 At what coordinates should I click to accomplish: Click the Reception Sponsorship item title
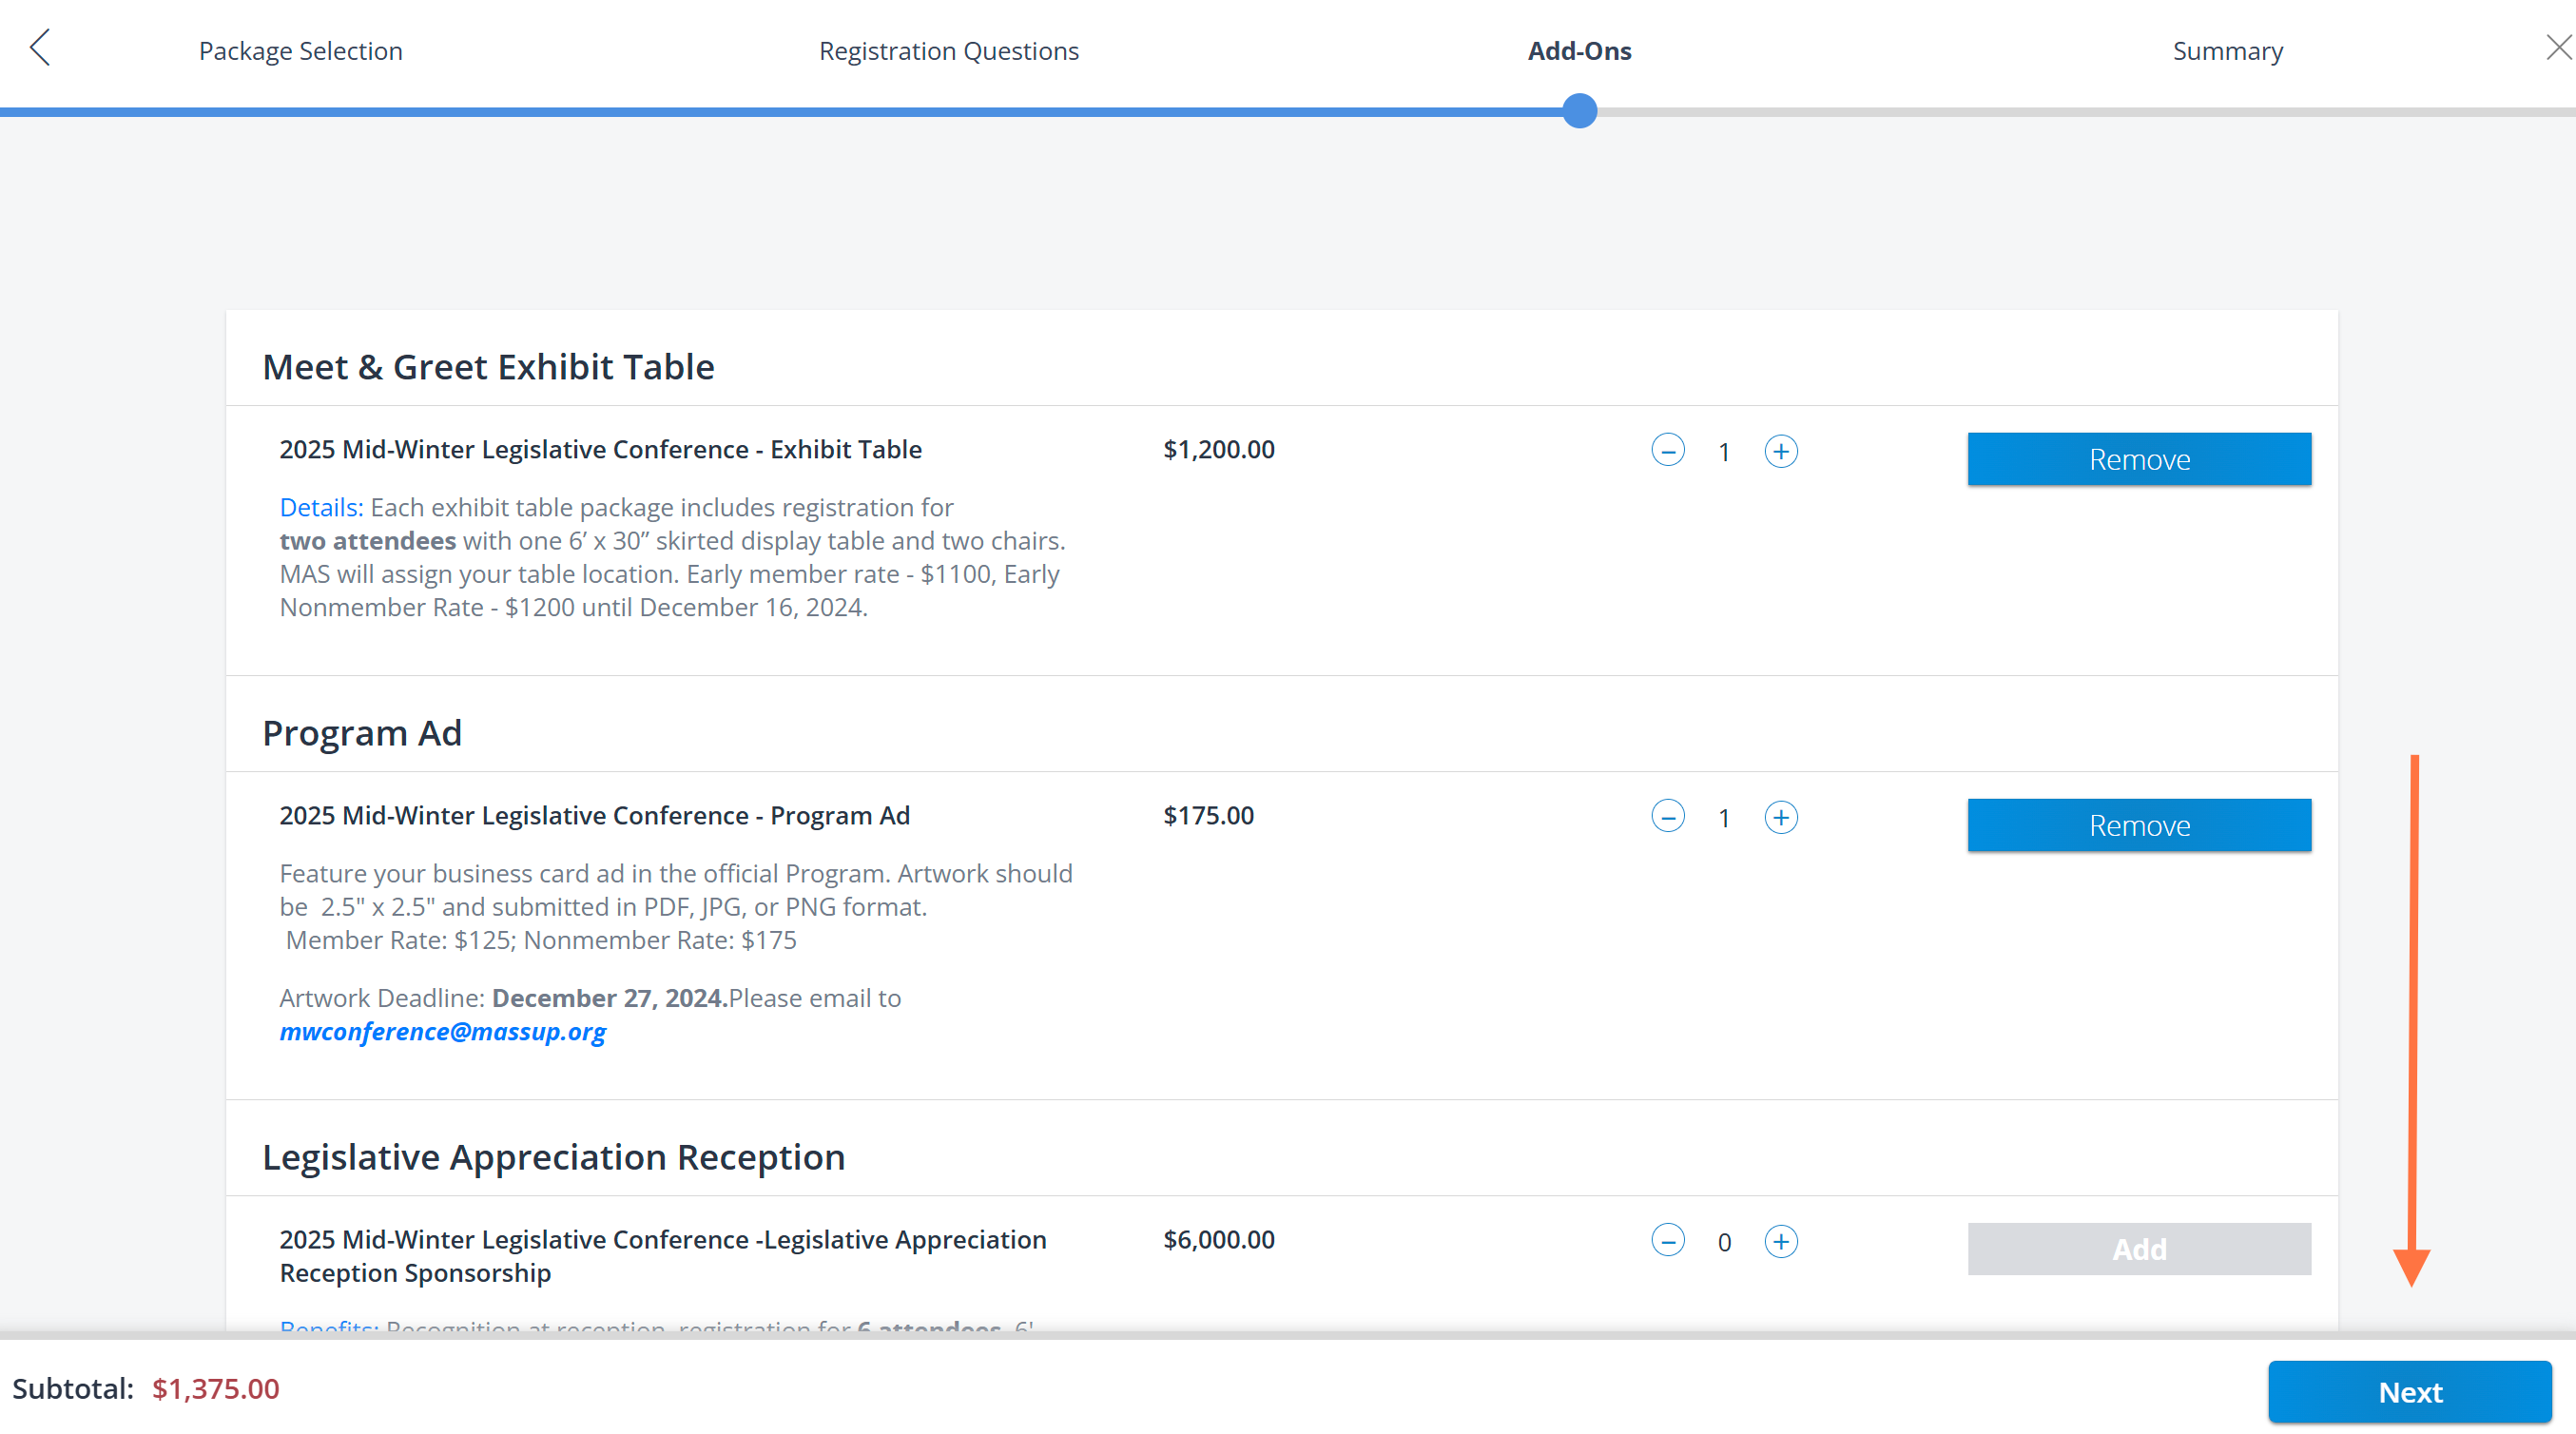[662, 1256]
